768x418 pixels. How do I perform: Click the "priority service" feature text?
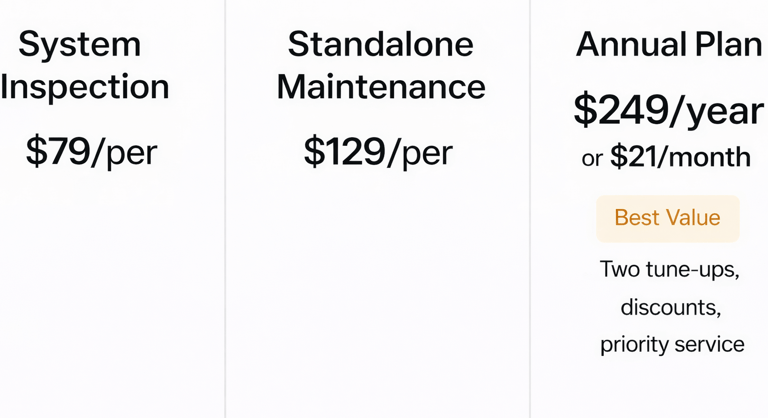tap(672, 344)
